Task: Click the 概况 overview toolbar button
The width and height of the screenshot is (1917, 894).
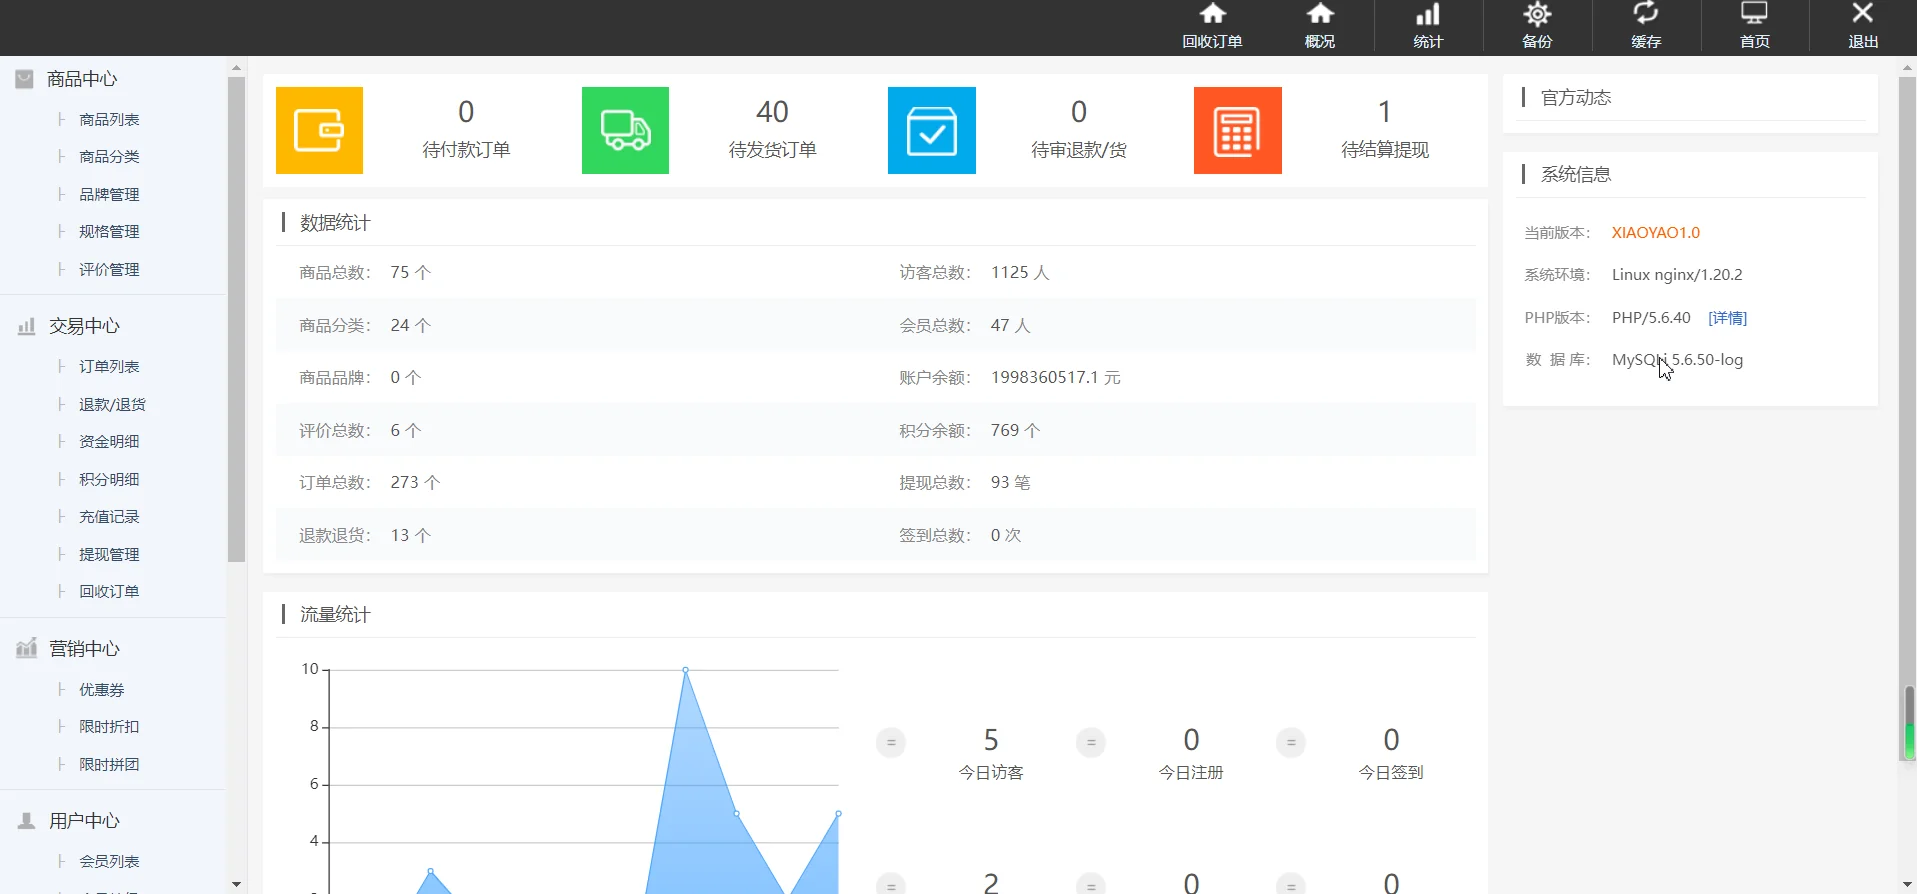Action: click(x=1320, y=26)
